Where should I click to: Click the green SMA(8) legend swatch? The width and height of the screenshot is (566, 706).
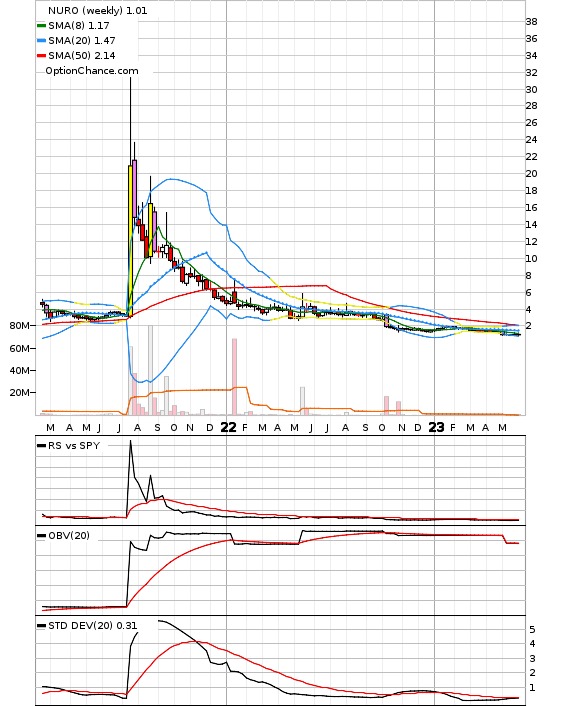click(x=41, y=26)
